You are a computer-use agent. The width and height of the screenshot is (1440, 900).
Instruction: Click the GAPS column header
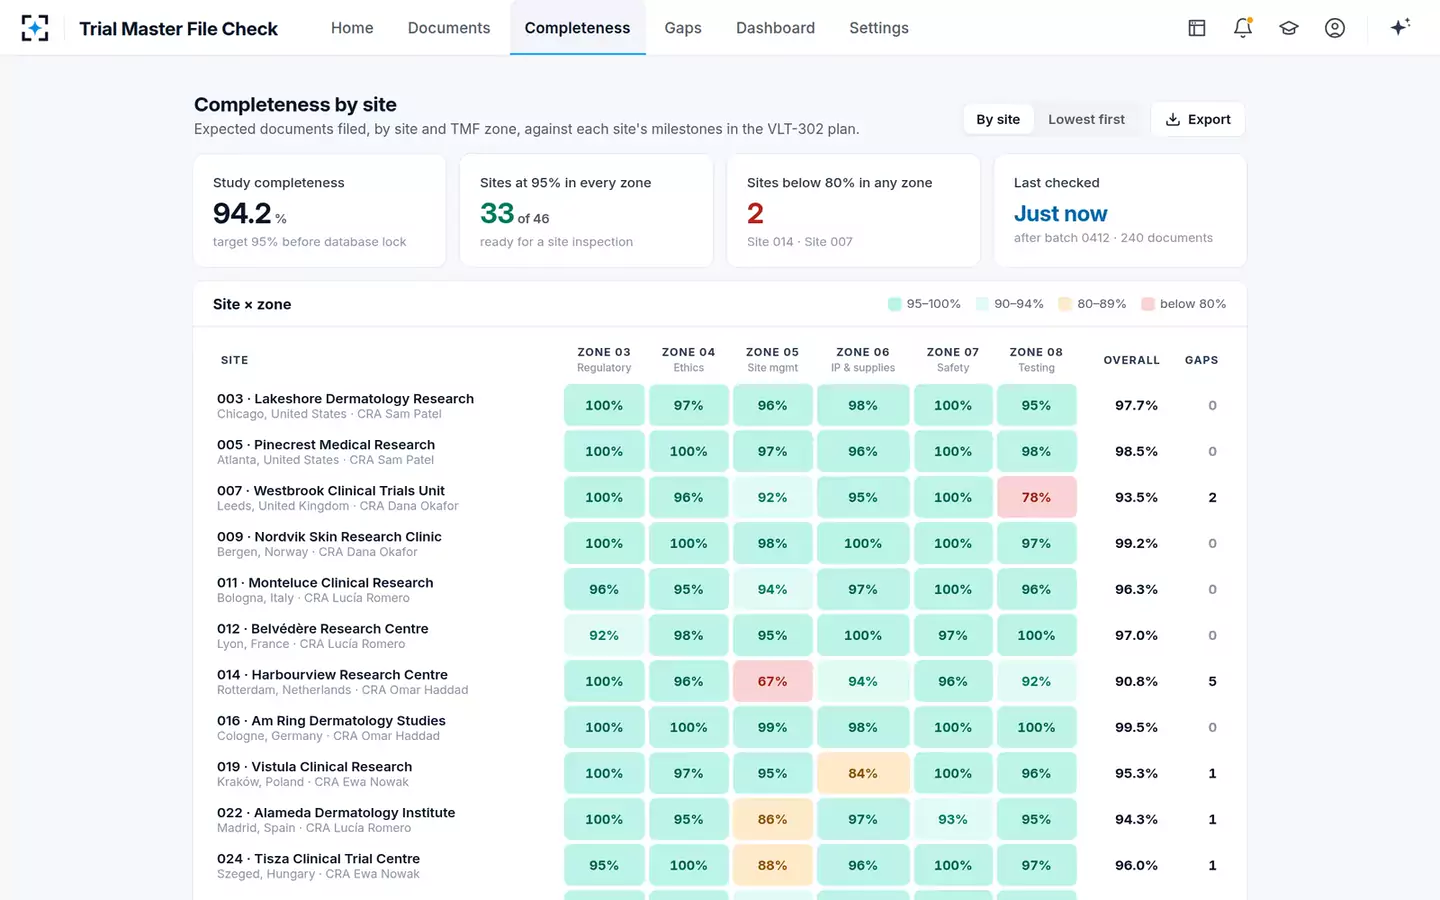(x=1201, y=360)
